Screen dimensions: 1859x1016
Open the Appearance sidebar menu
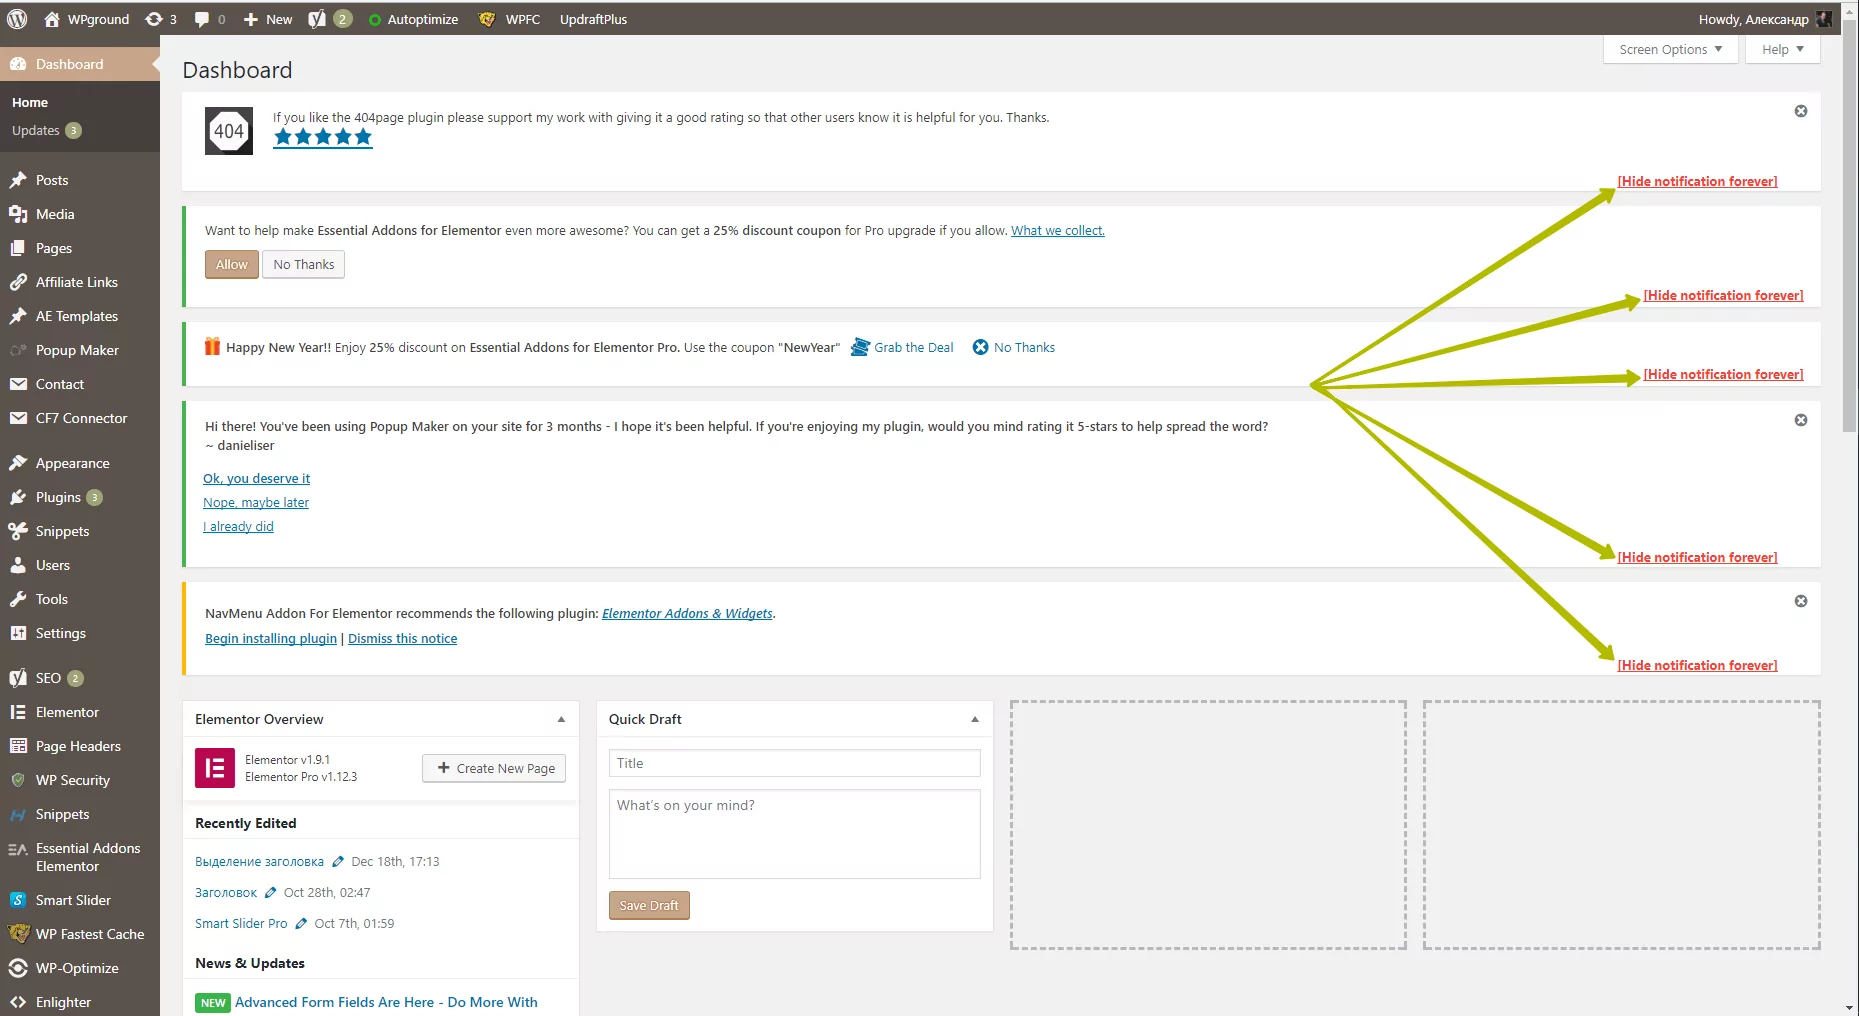point(72,463)
